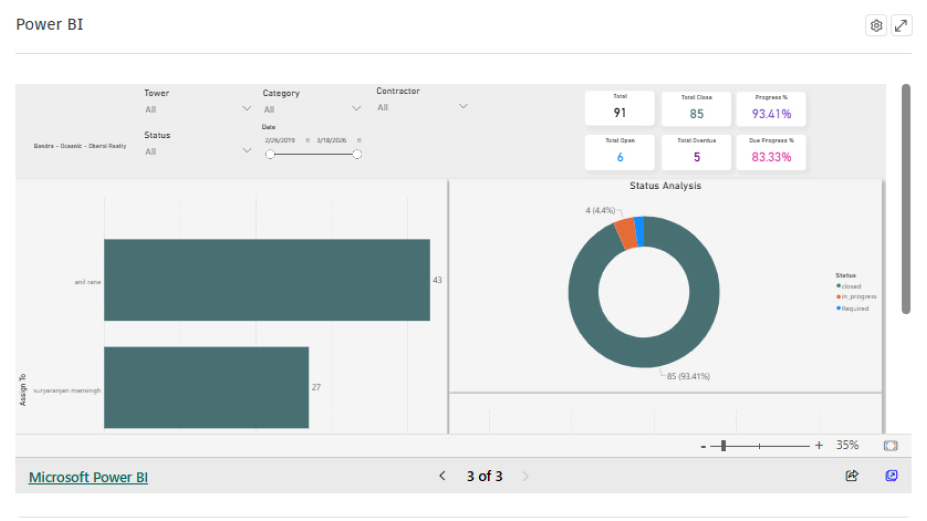Go to next report page arrow
The height and width of the screenshot is (521, 927).
(x=525, y=476)
